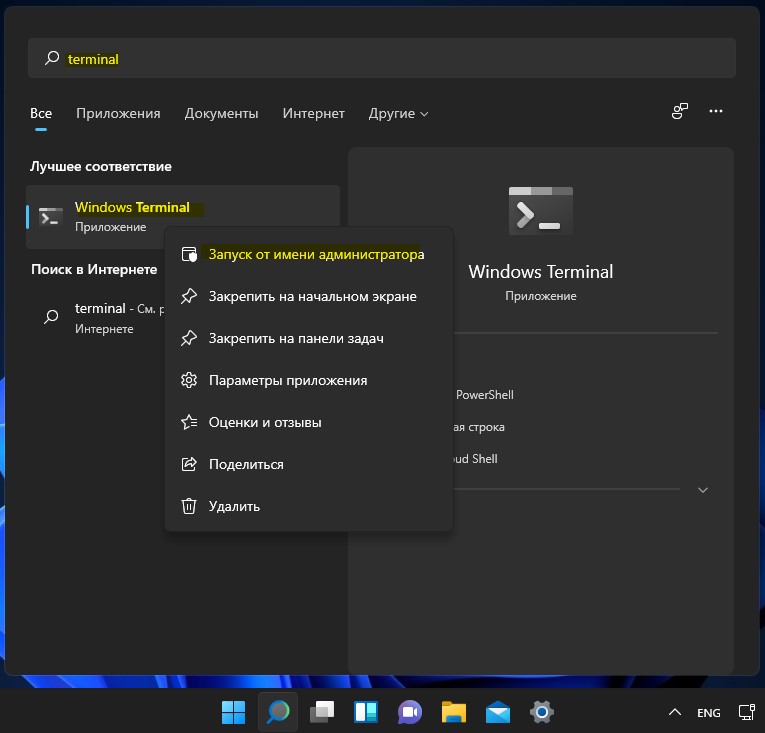The image size is (765, 733).
Task: Click the trash icon beside Удалить
Action: click(x=189, y=506)
